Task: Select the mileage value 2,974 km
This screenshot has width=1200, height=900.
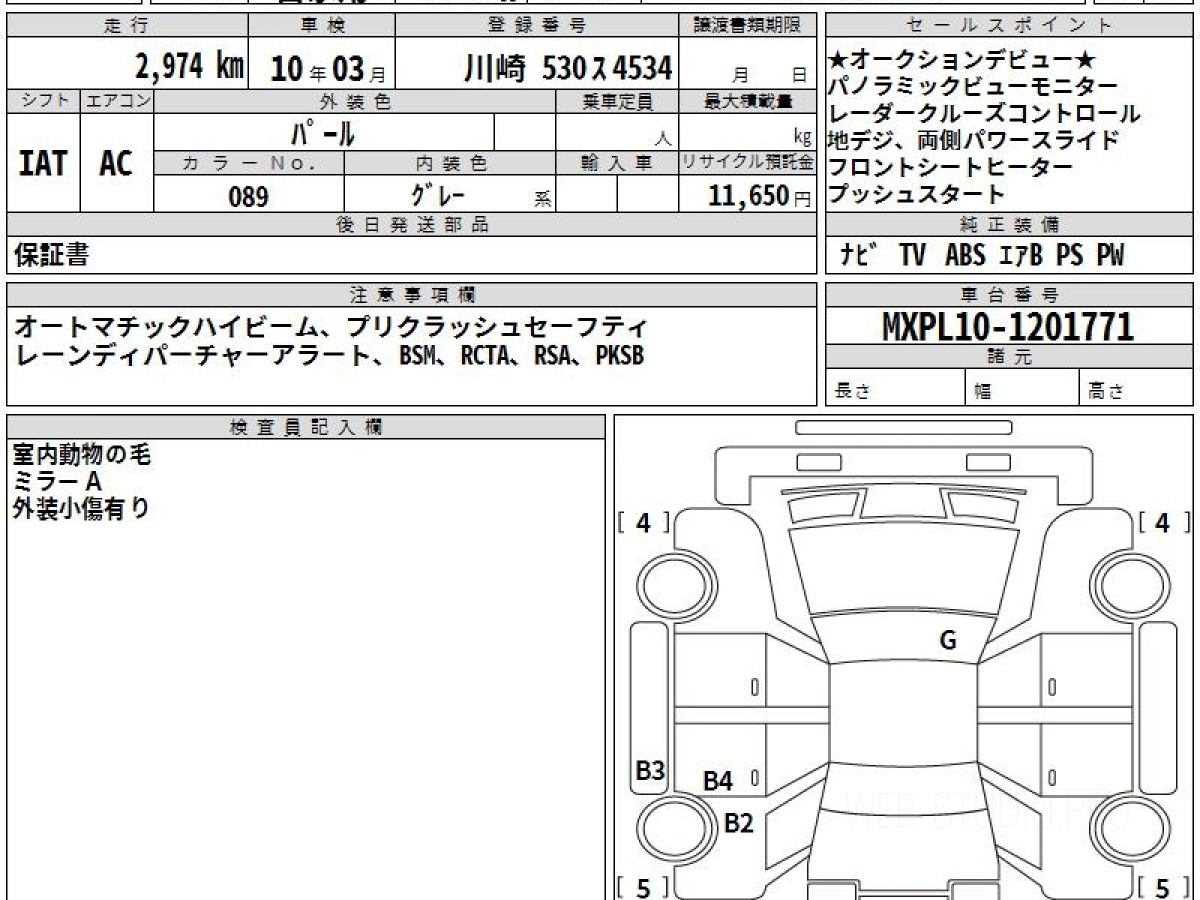Action: 189,67
